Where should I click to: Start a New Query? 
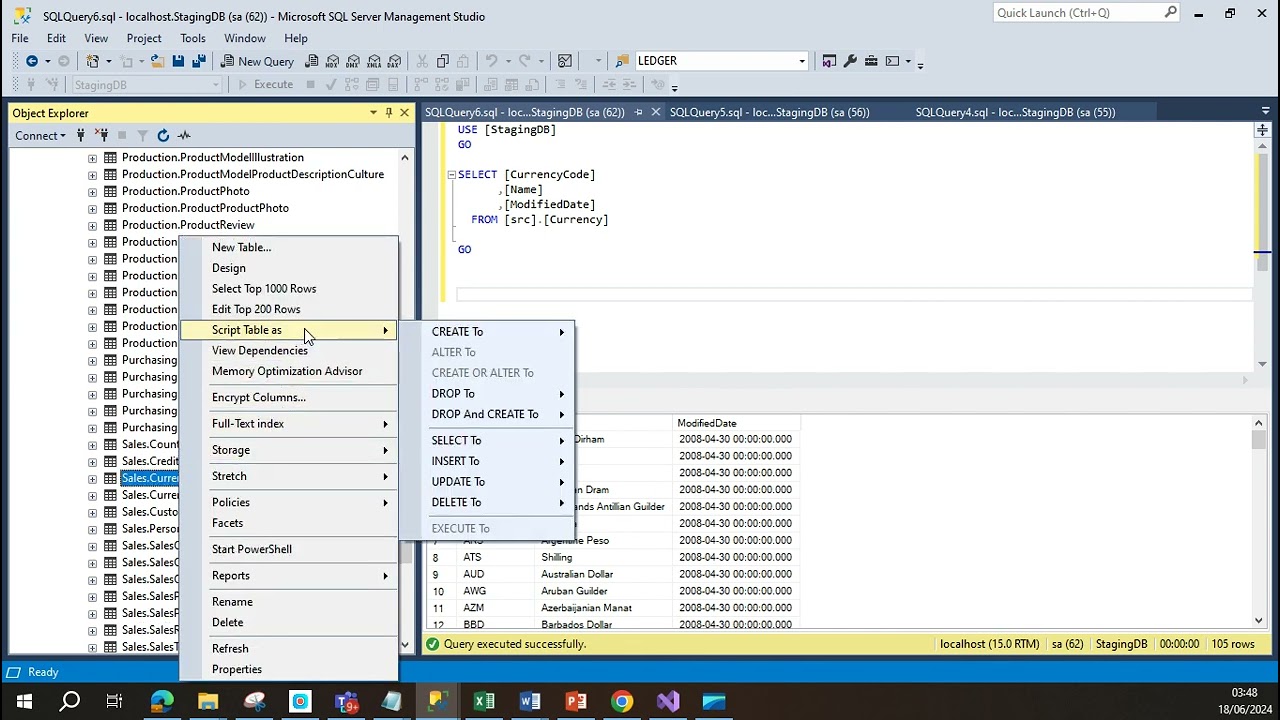pos(257,61)
